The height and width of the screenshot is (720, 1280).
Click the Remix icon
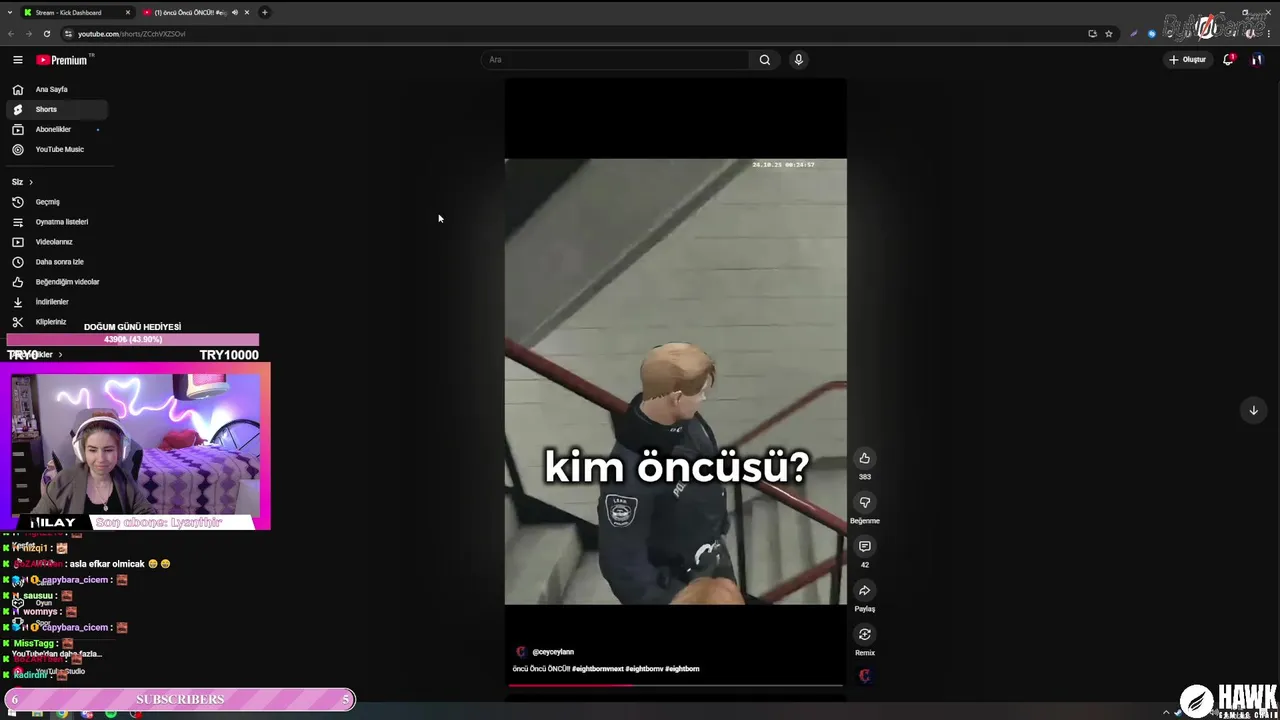point(865,635)
